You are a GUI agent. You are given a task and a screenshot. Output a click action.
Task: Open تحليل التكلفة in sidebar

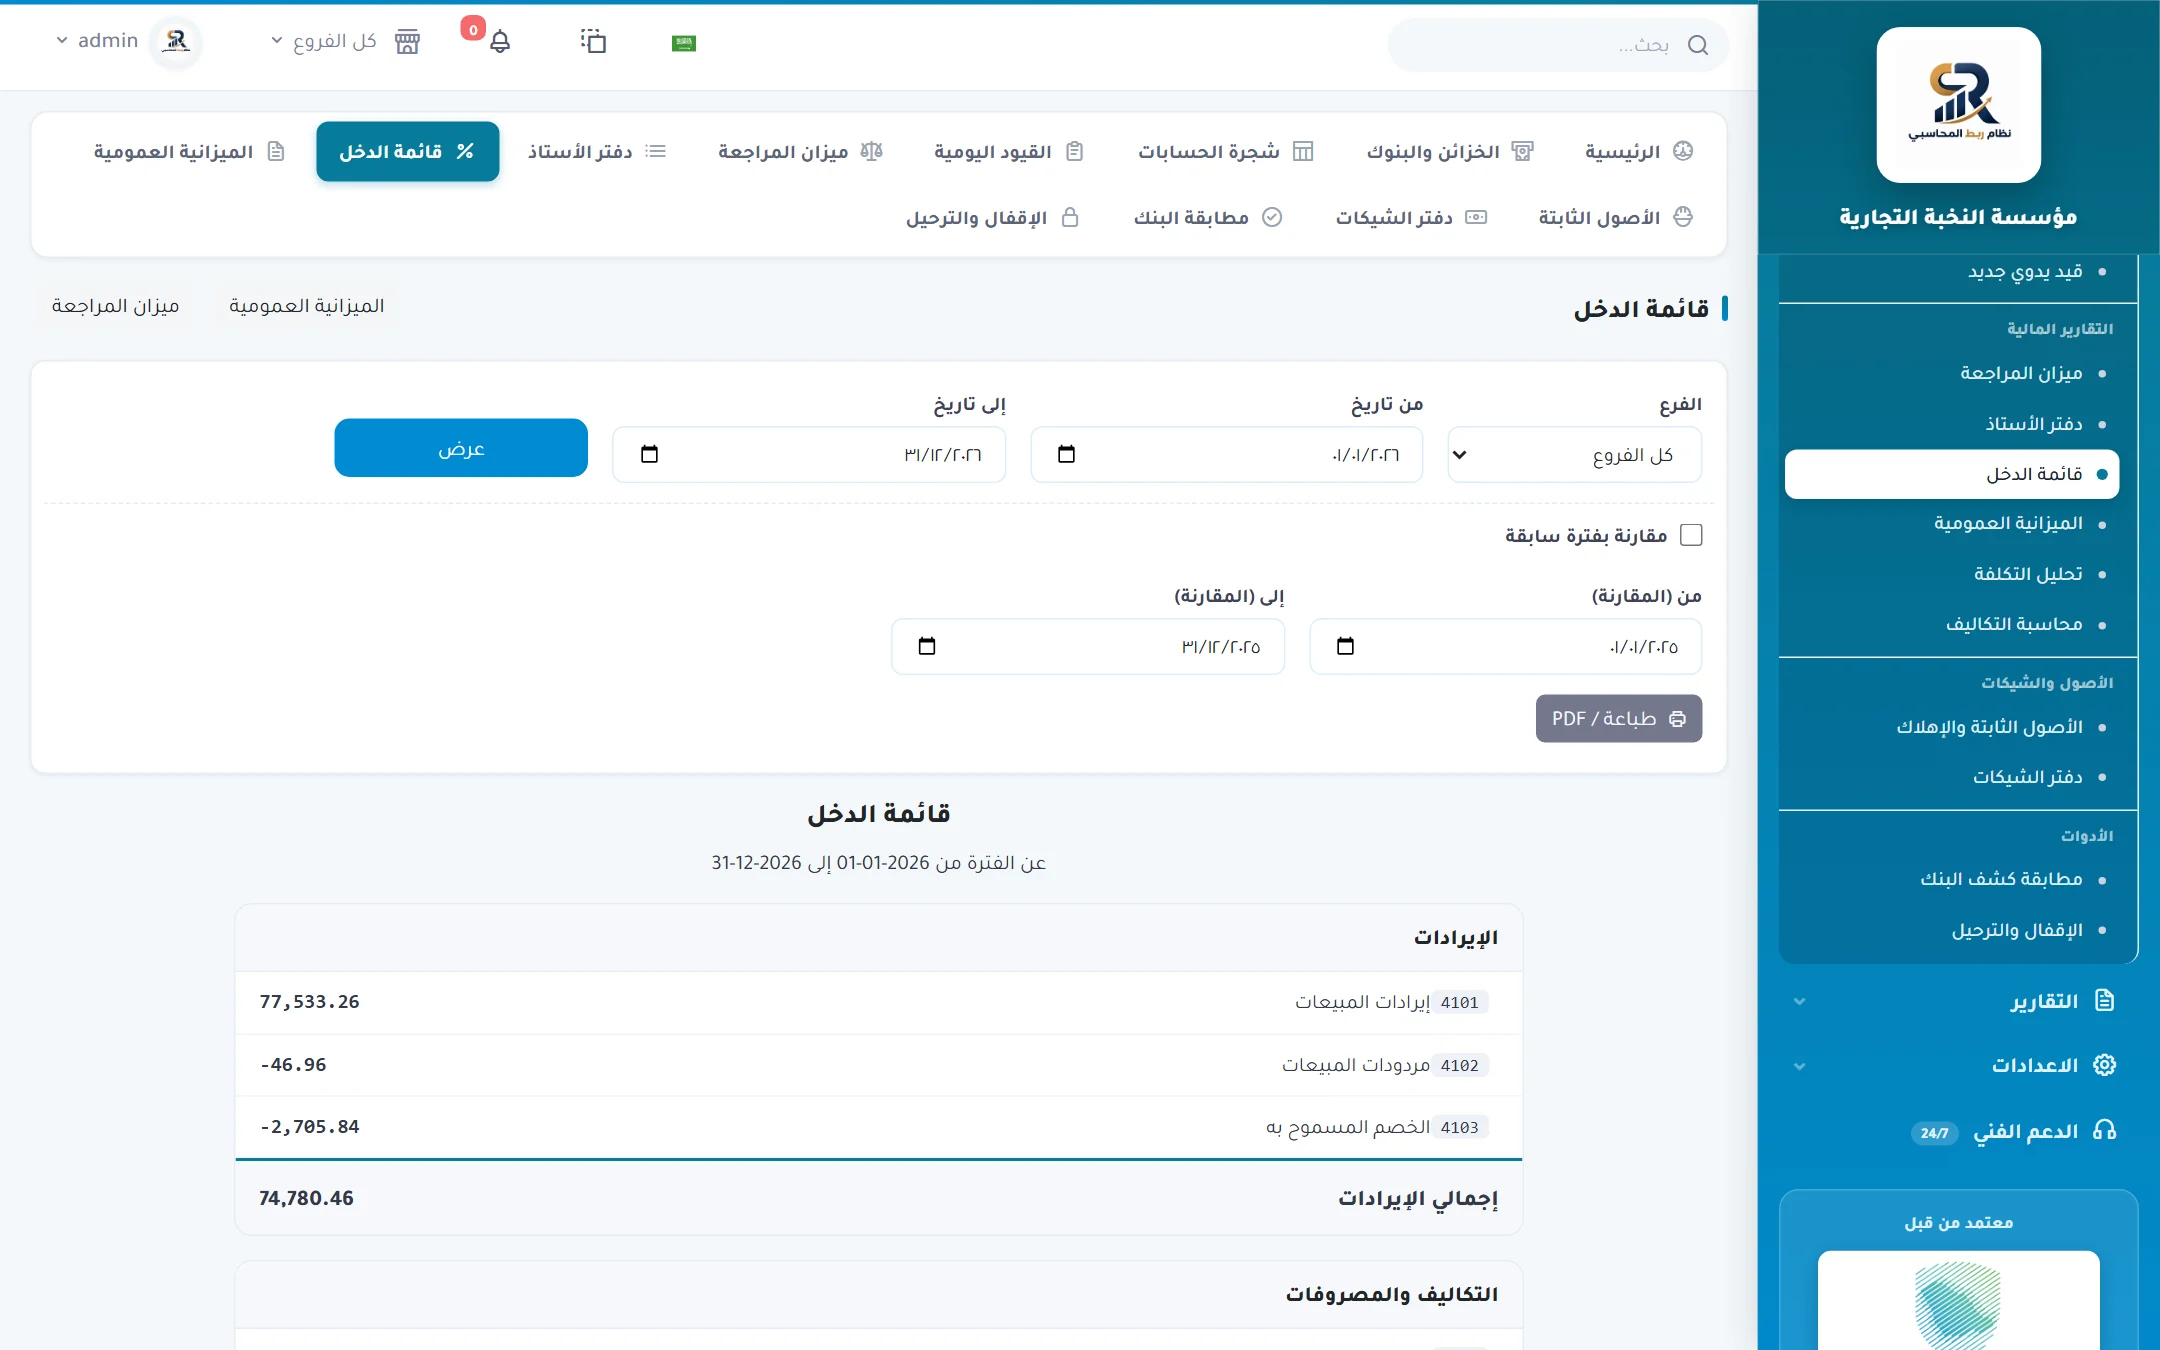[x=2028, y=574]
